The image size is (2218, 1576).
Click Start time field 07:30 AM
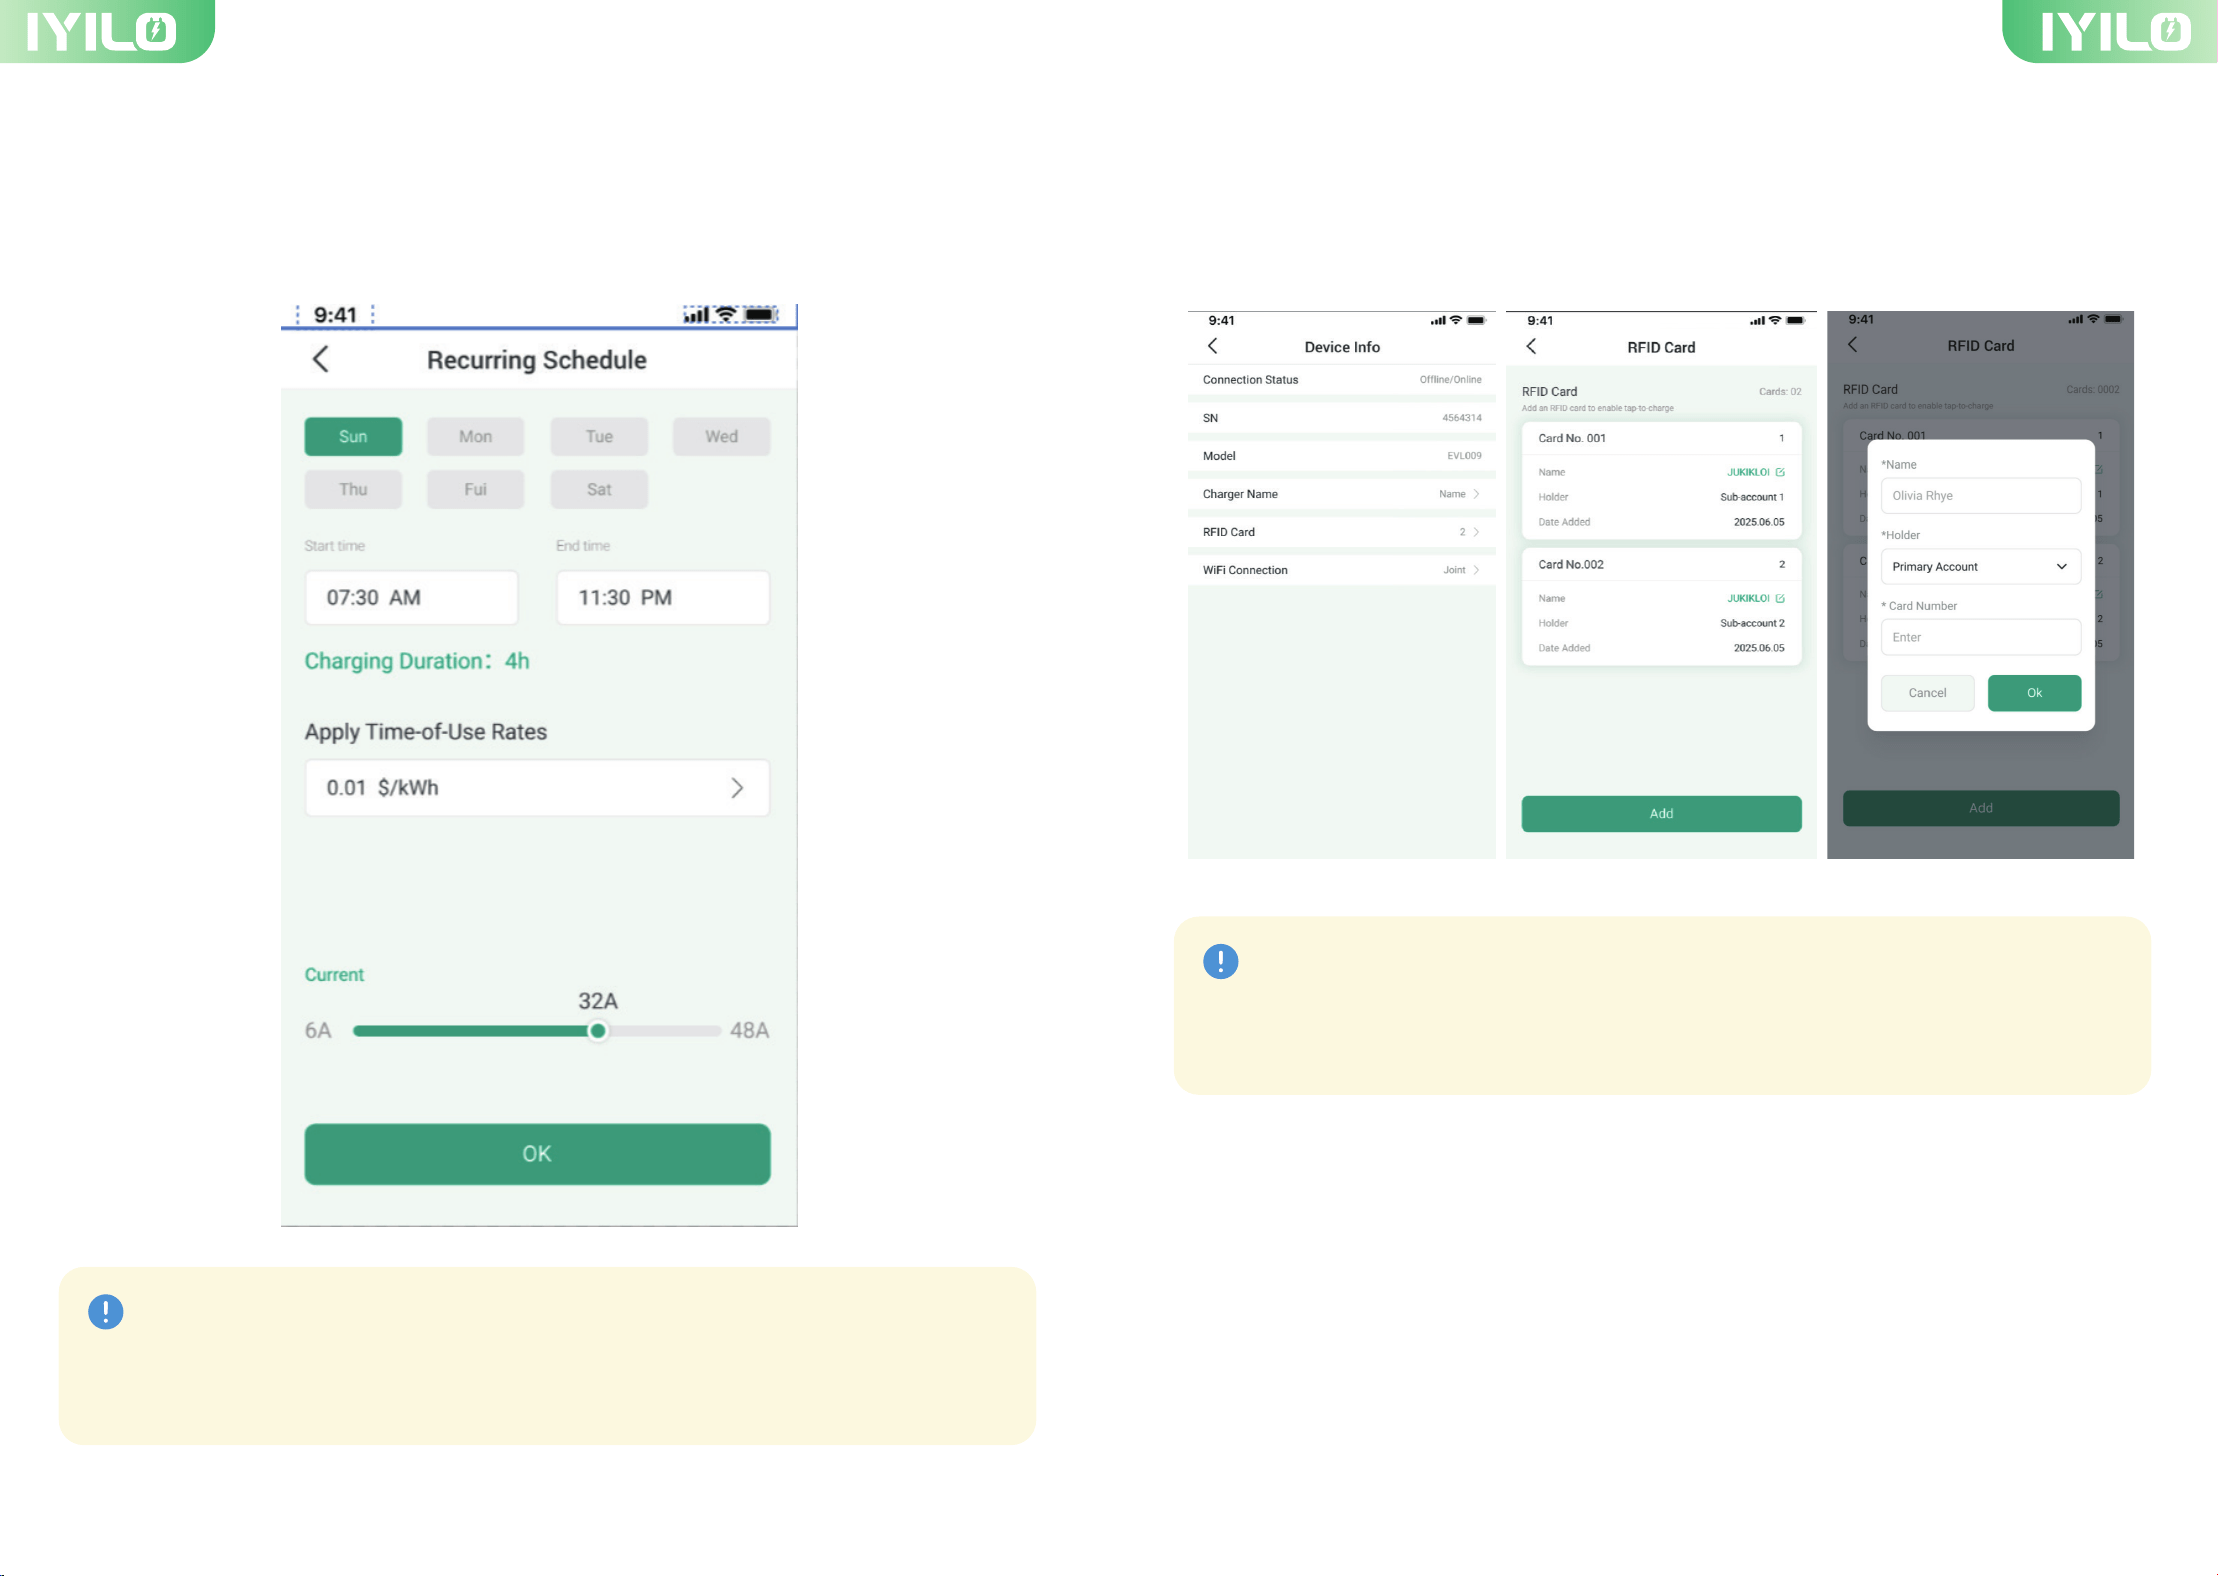pyautogui.click(x=411, y=597)
